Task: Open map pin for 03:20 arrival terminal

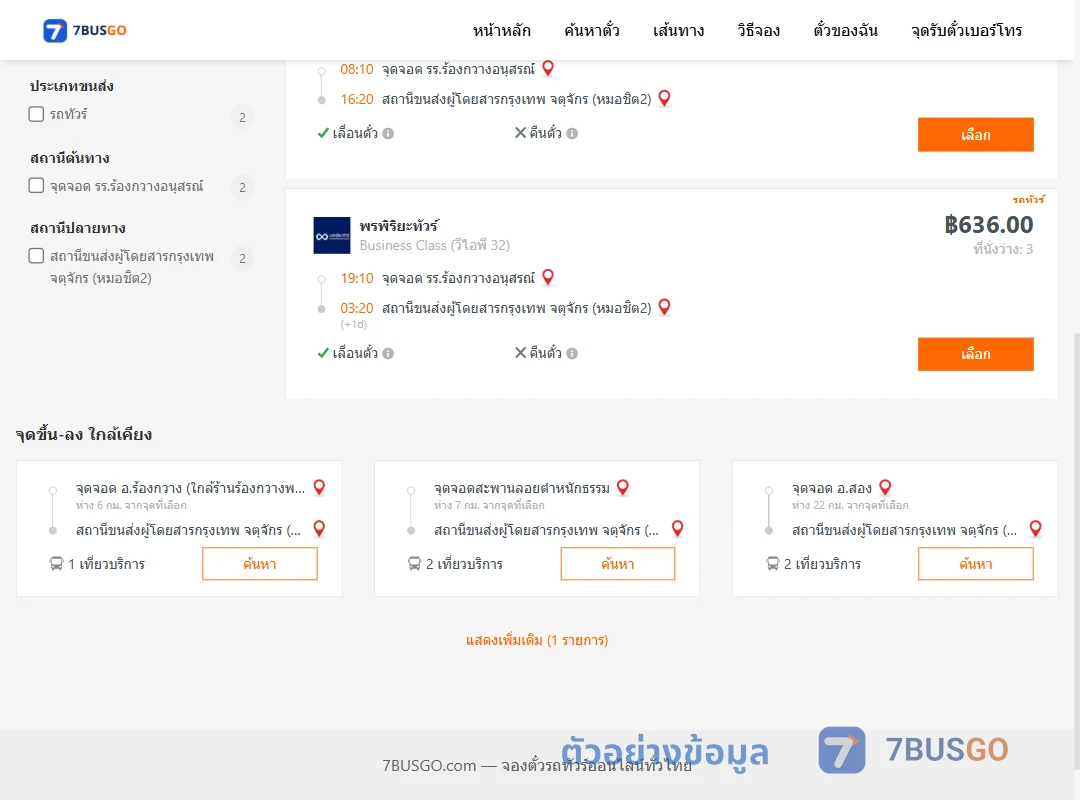Action: [665, 307]
